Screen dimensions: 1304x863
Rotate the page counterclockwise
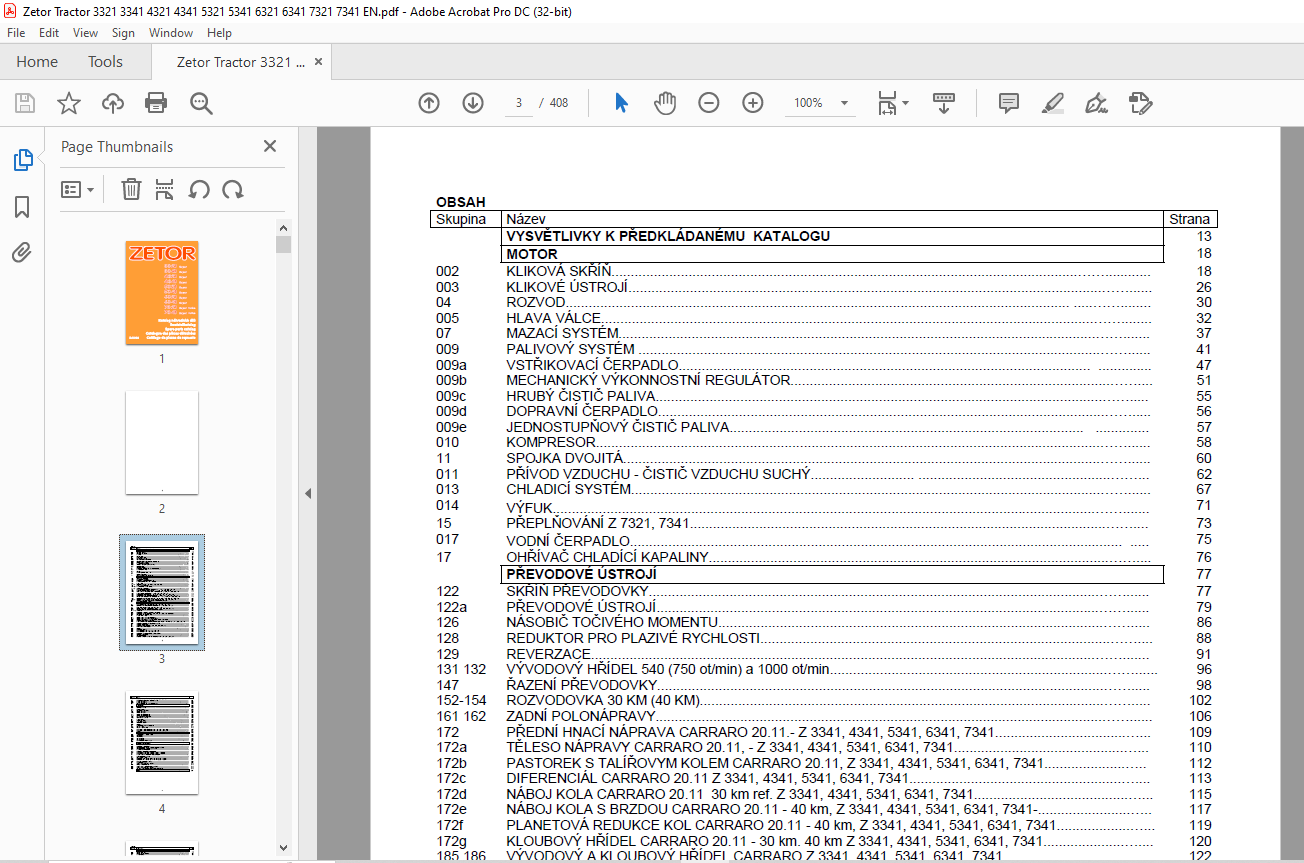coord(199,189)
